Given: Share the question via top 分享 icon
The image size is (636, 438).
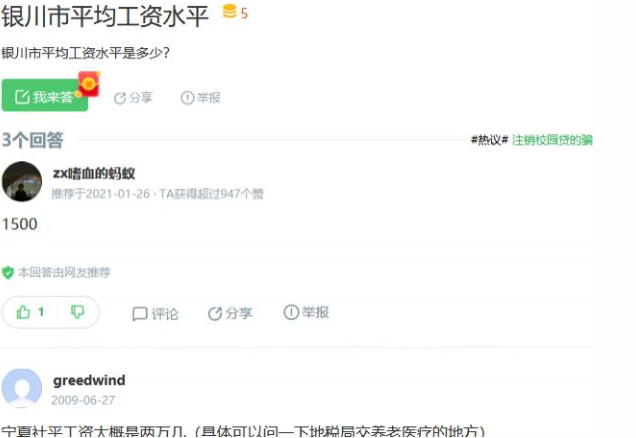Looking at the screenshot, I should click(x=133, y=98).
